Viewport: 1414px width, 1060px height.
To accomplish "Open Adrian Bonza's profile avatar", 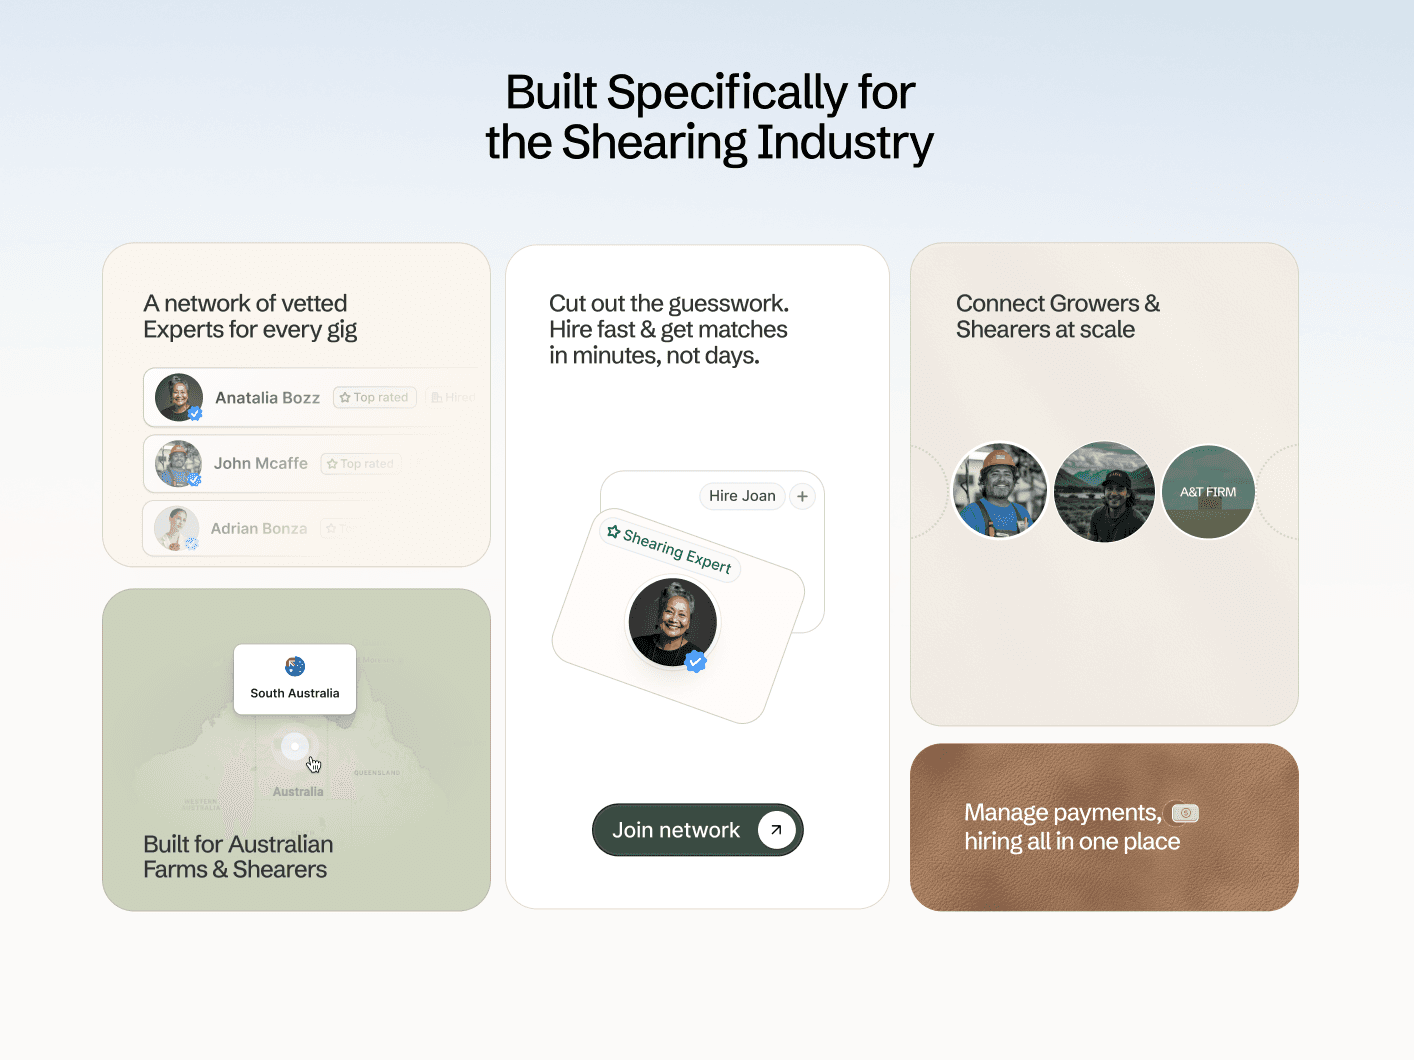I will [176, 529].
